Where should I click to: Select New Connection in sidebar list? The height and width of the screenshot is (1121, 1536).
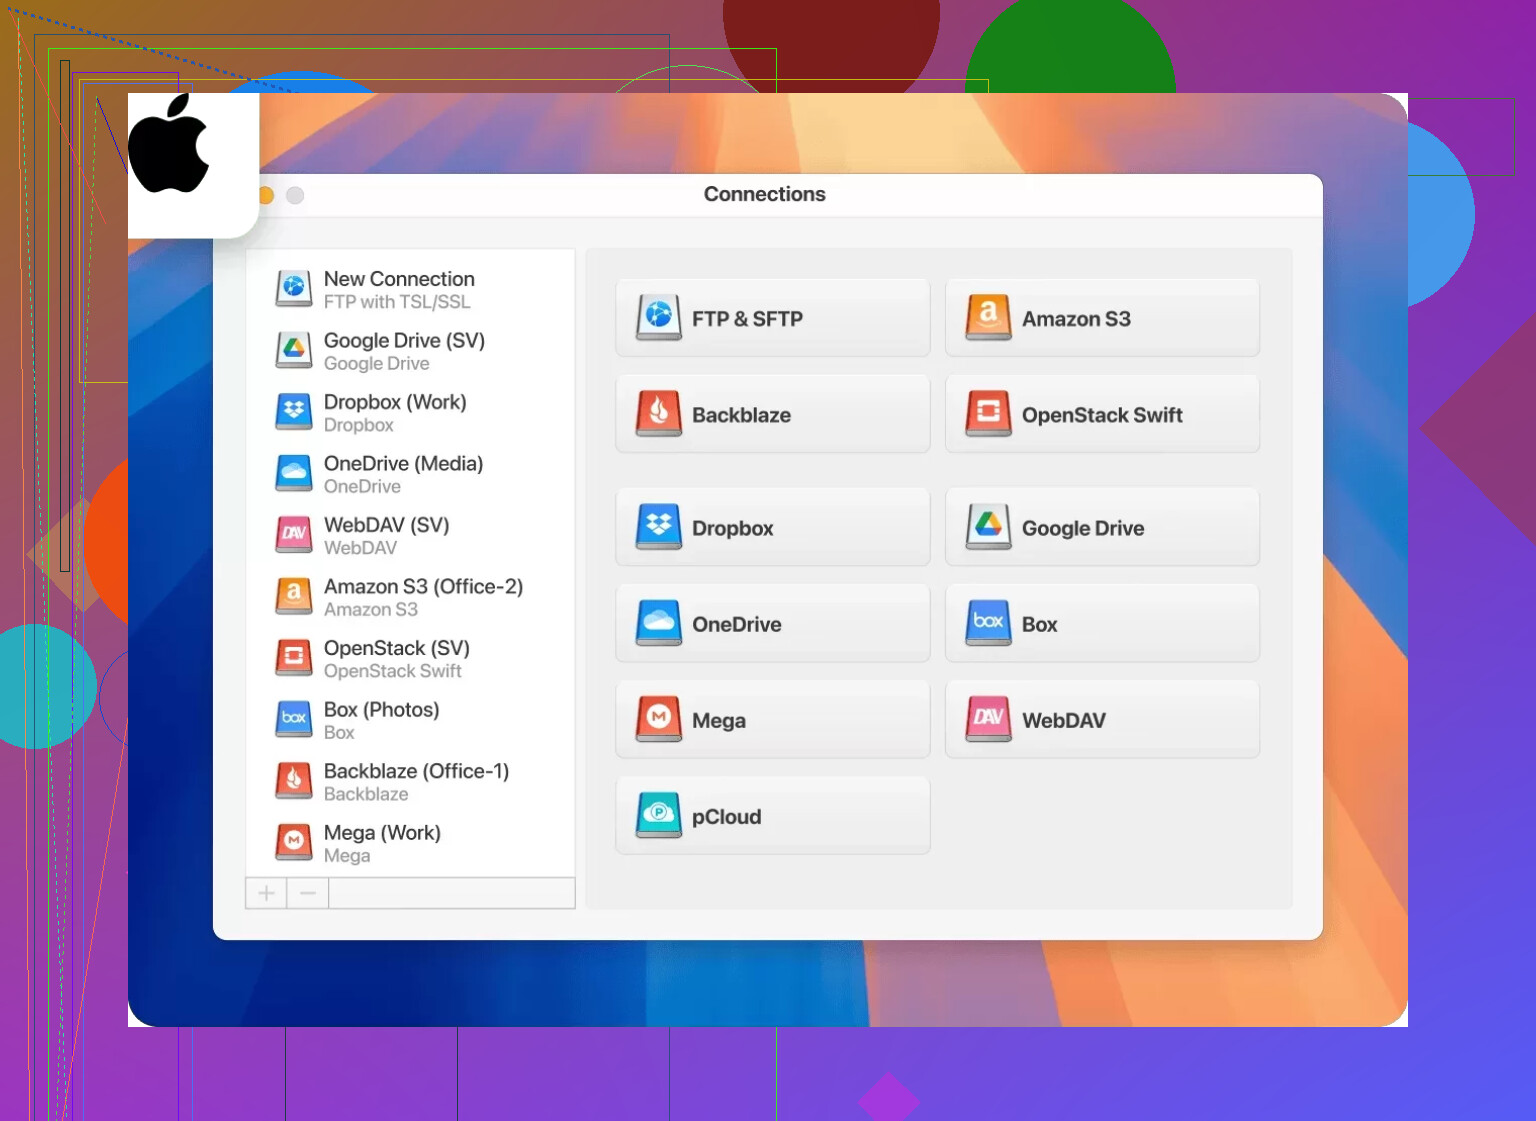[399, 289]
